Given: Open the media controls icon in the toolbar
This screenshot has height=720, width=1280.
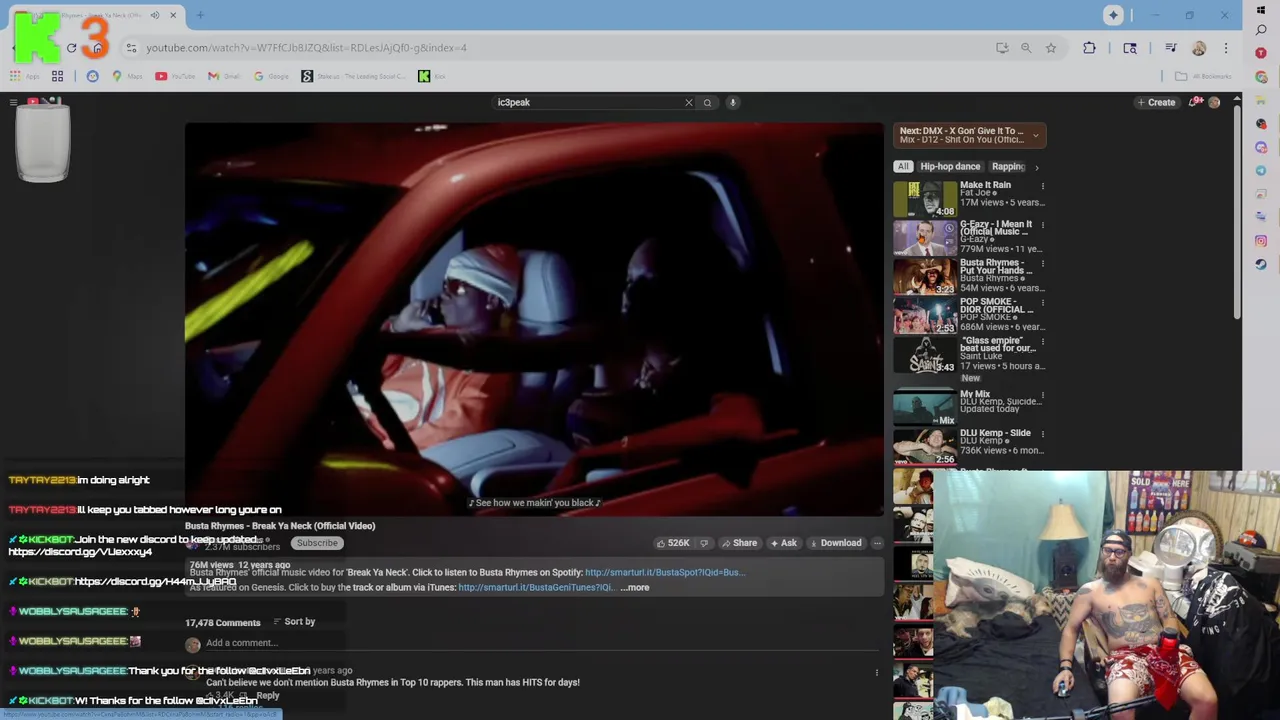Looking at the screenshot, I should (x=1171, y=48).
